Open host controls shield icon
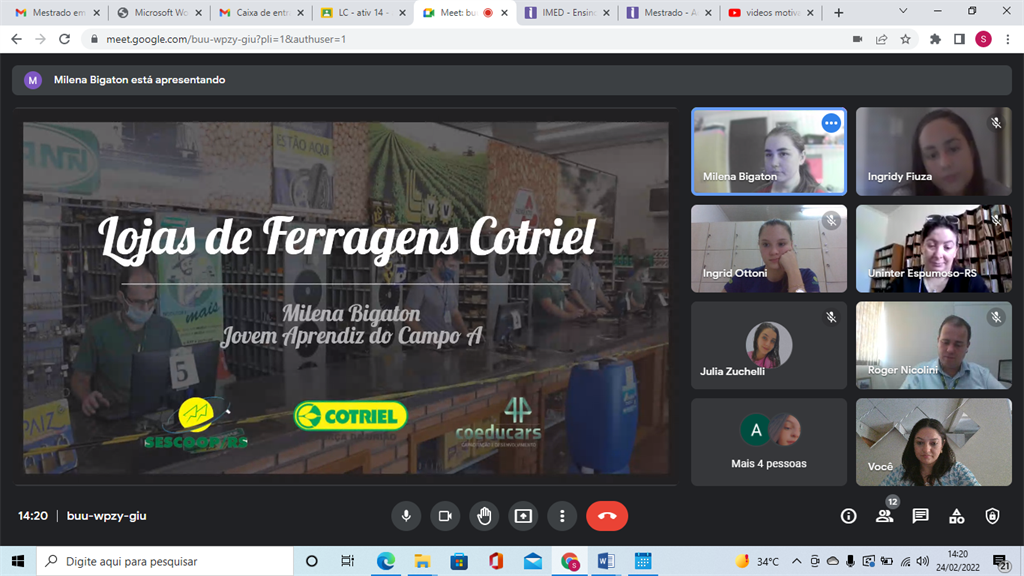The width and height of the screenshot is (1024, 576). point(993,516)
